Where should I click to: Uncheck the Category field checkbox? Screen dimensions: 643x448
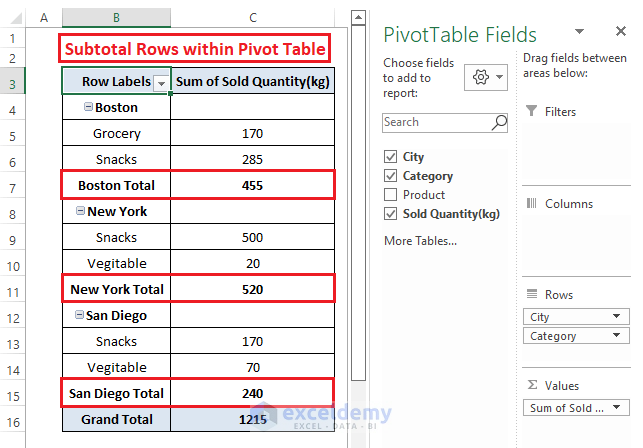pos(391,176)
